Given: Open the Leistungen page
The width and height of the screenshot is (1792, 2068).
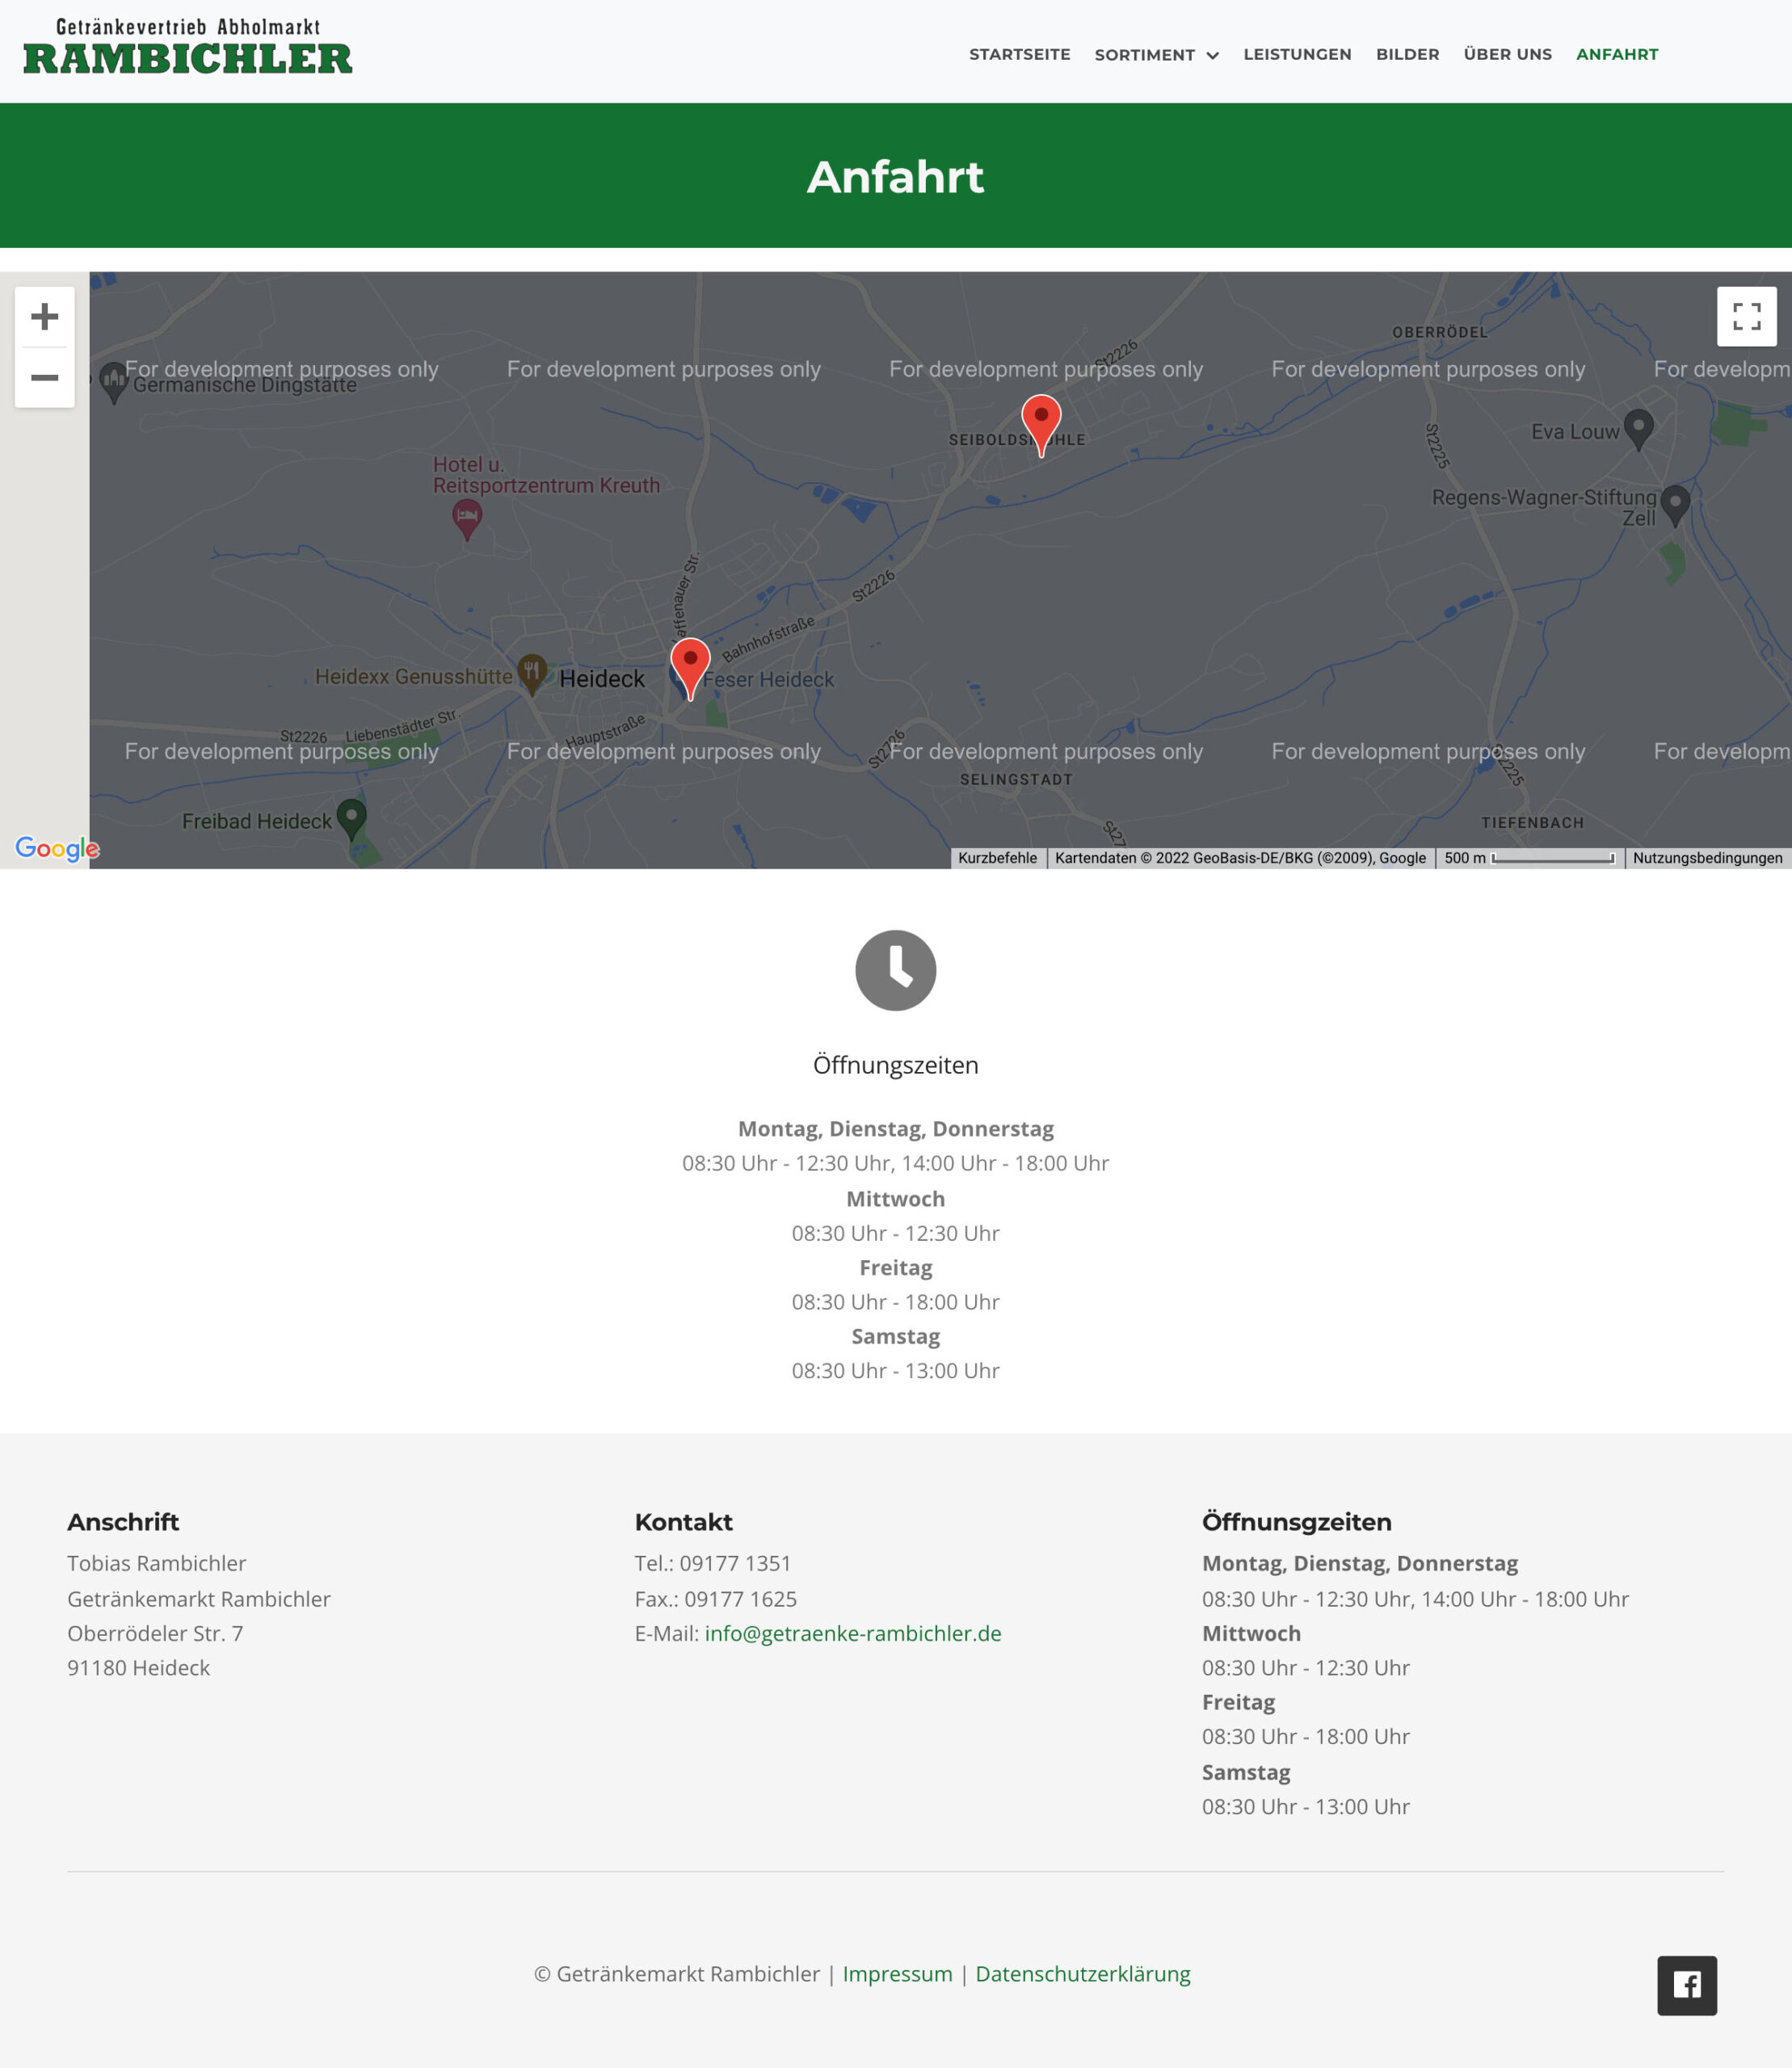Looking at the screenshot, I should coord(1297,54).
